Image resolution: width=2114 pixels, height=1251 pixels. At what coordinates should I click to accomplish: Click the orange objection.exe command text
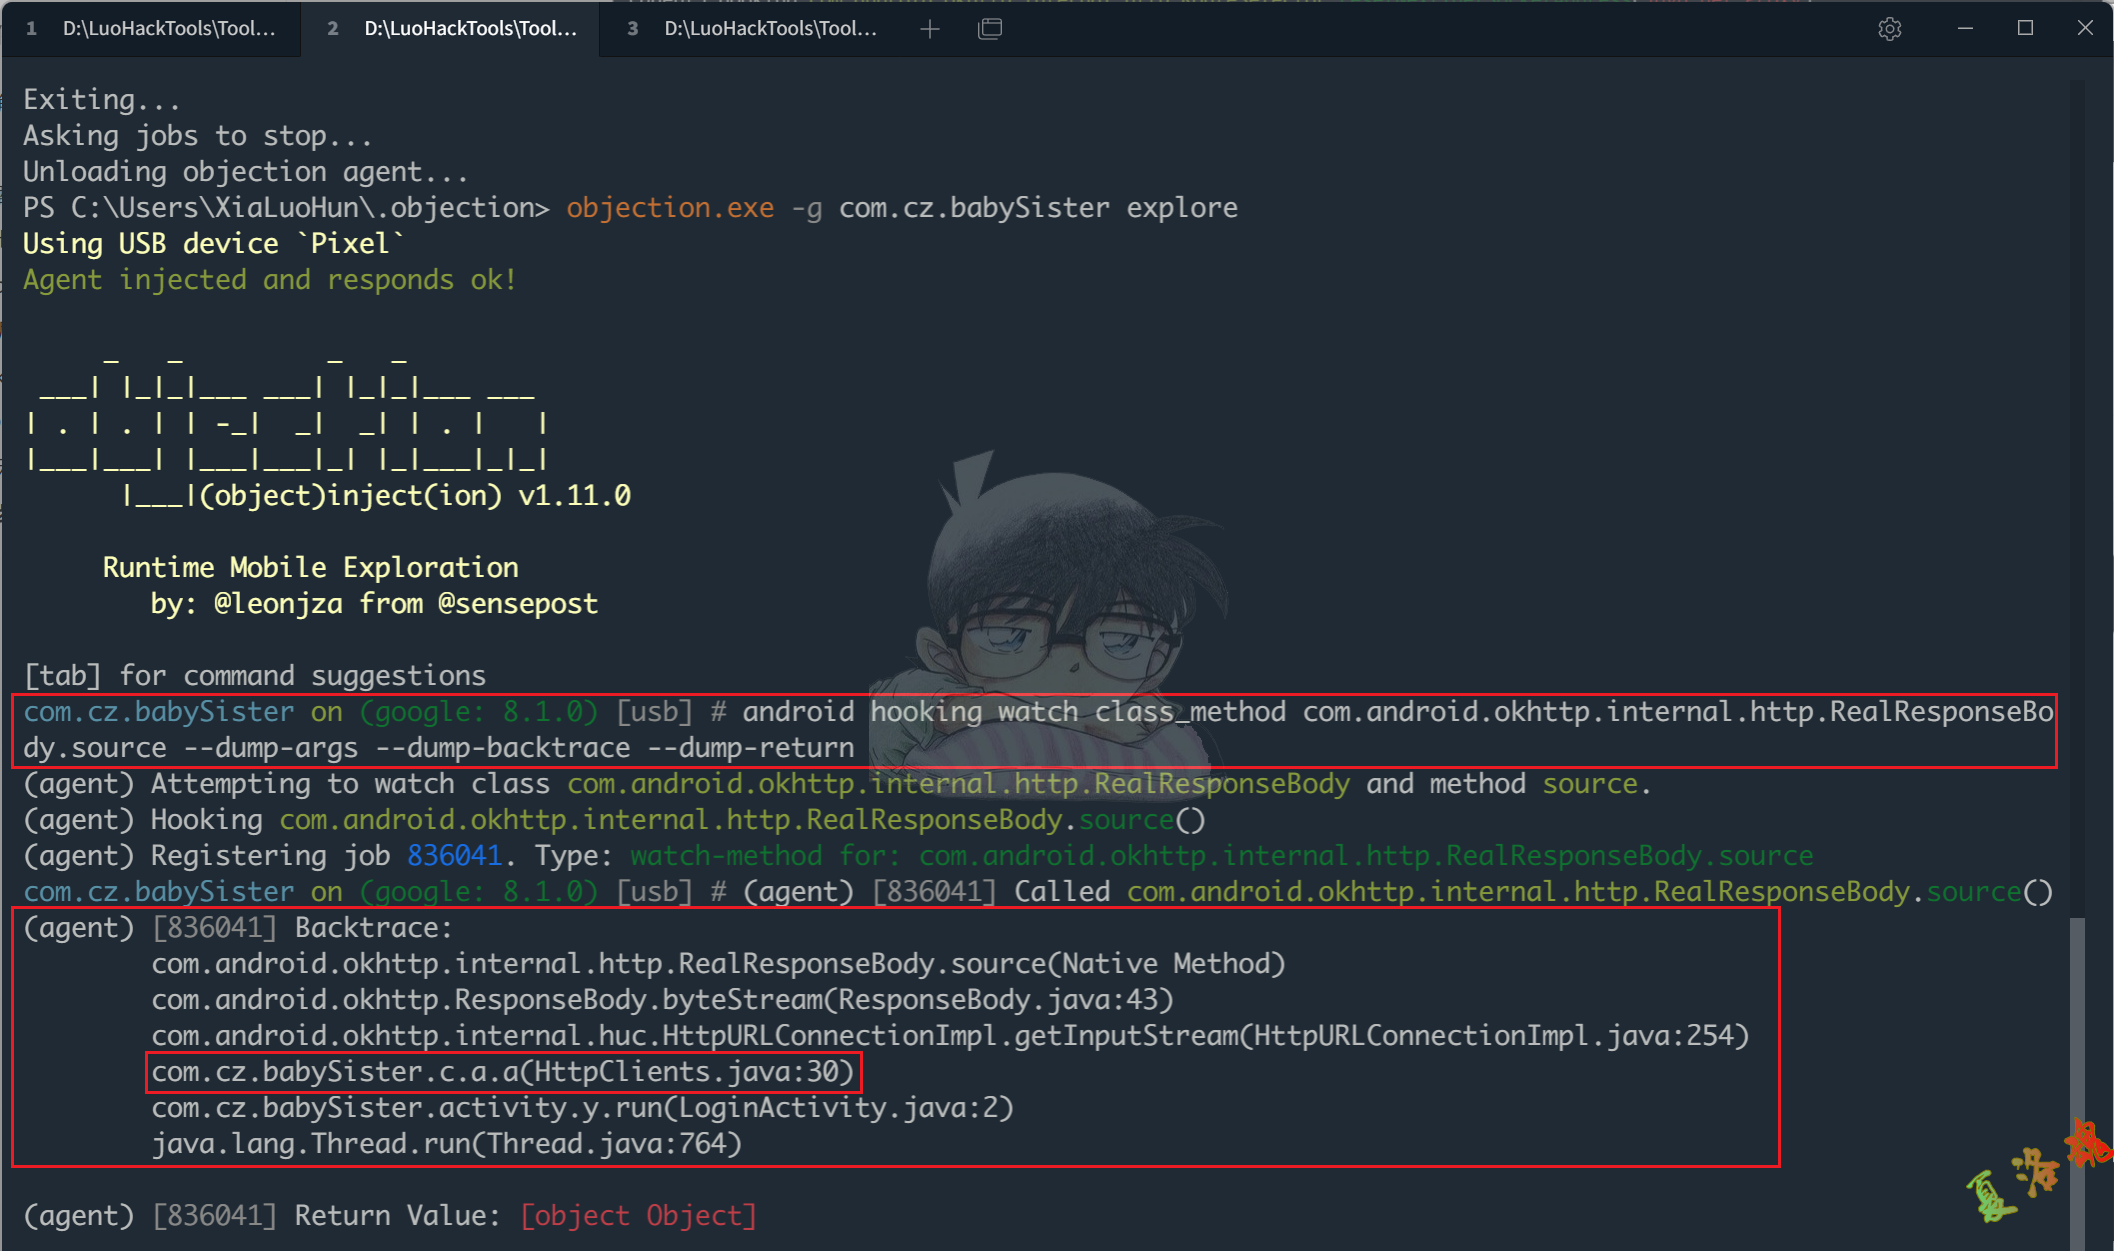point(669,207)
